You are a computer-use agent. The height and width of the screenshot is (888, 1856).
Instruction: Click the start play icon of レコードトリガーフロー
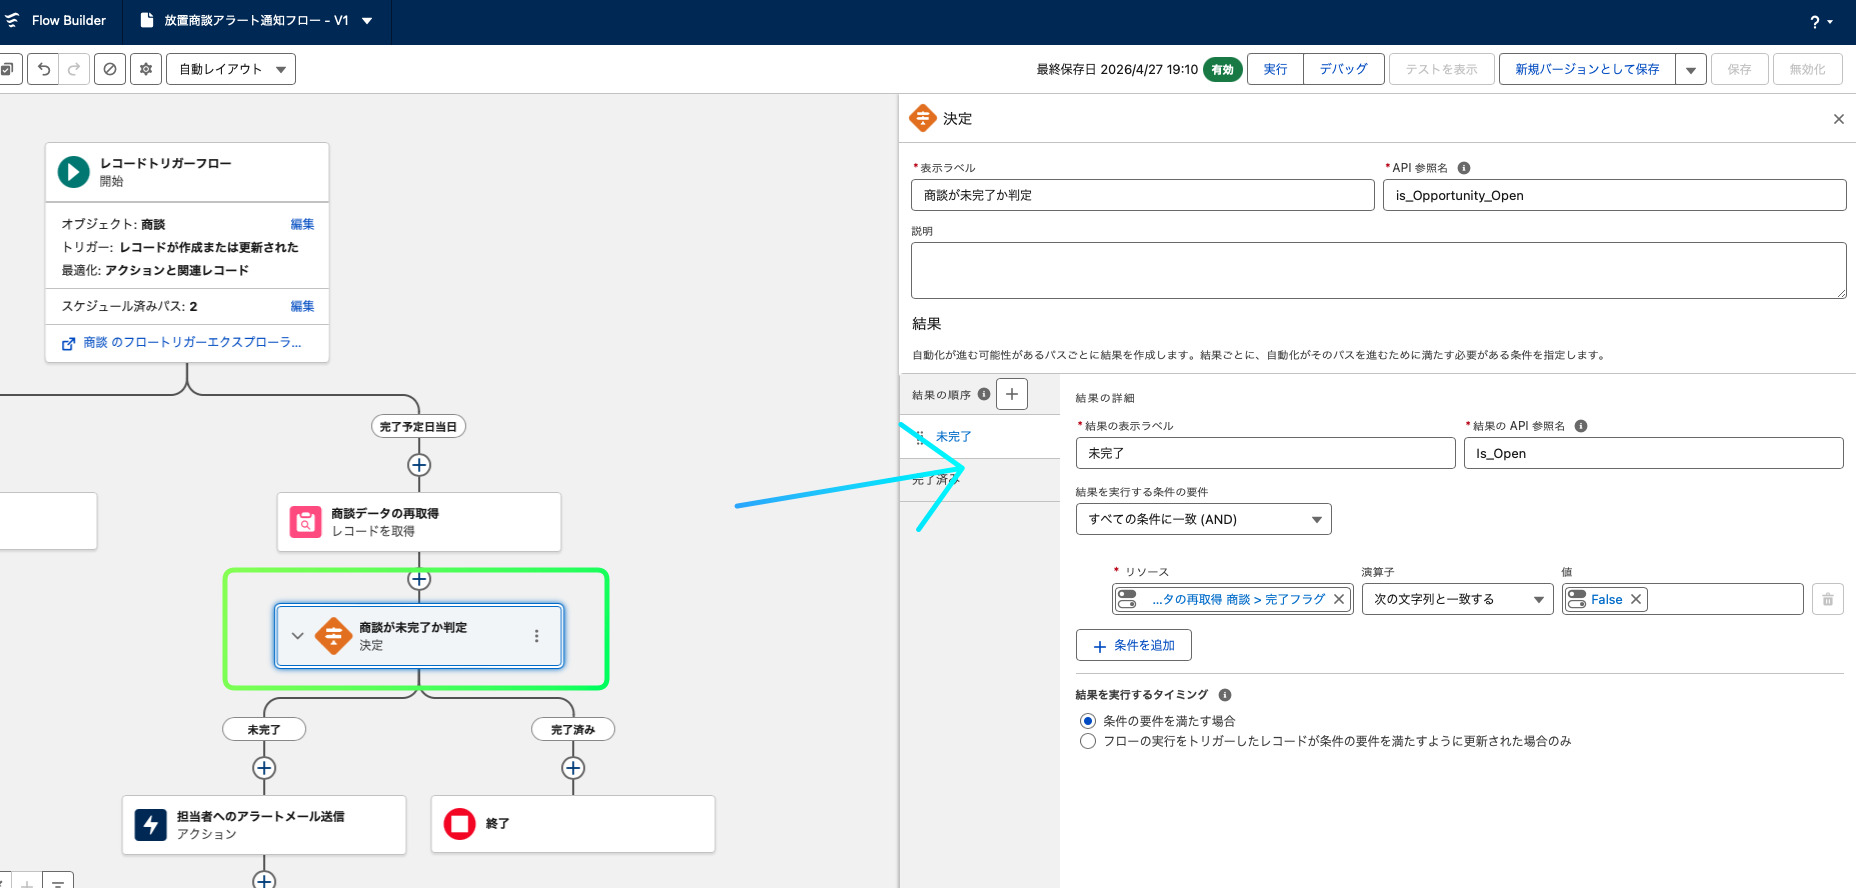pyautogui.click(x=73, y=172)
